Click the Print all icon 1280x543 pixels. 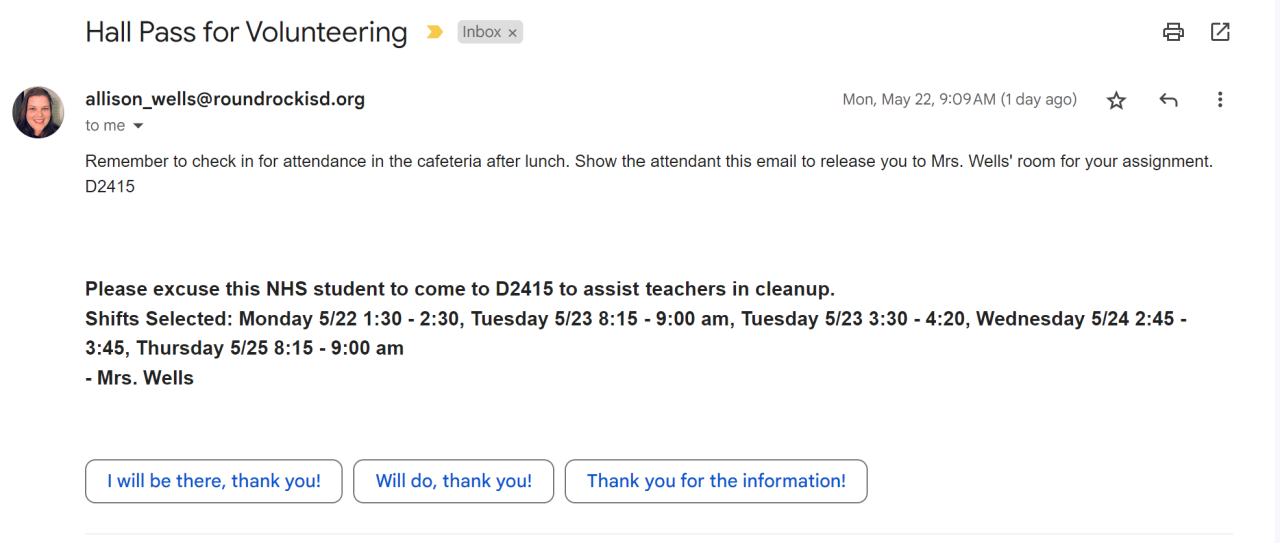(x=1173, y=32)
